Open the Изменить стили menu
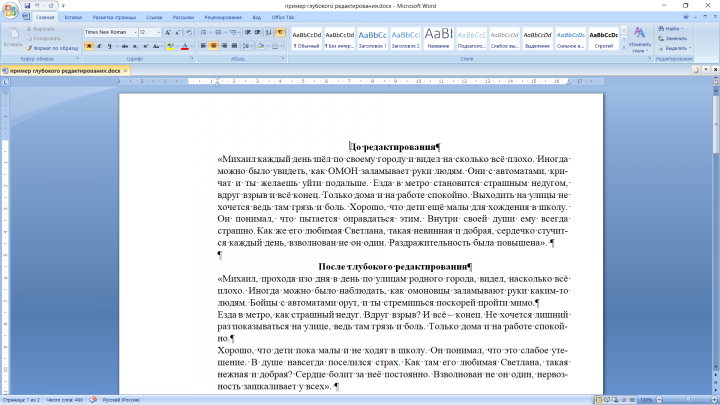 point(640,39)
